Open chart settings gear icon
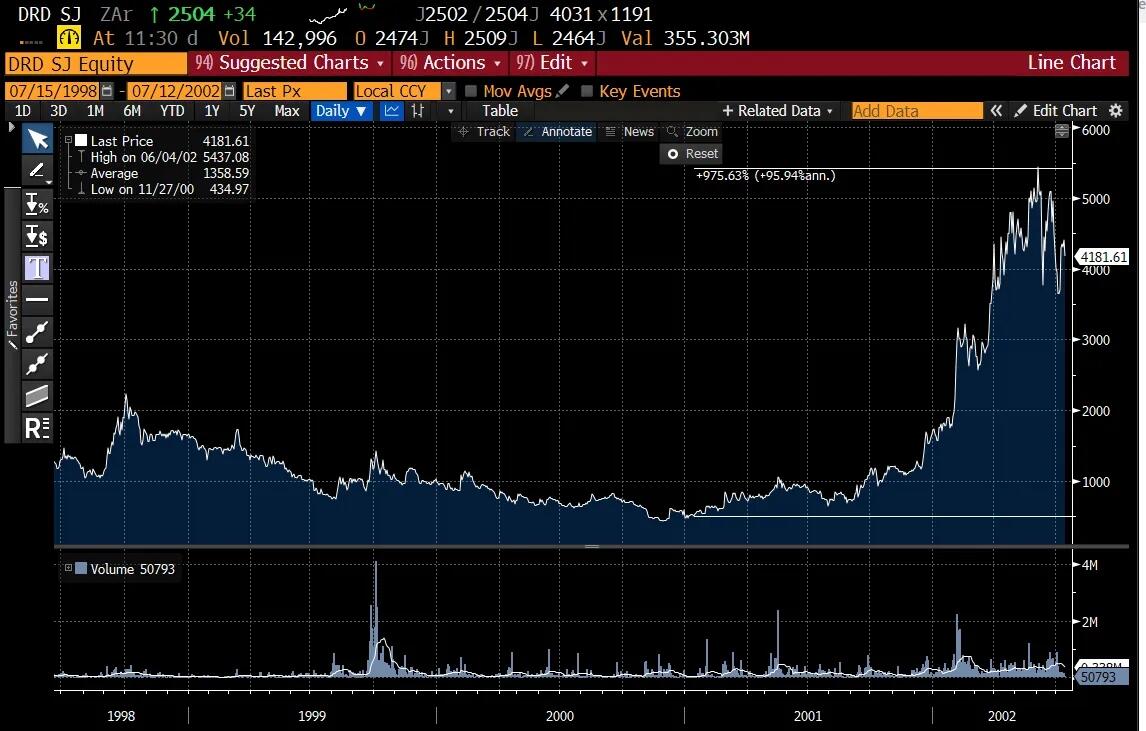1146x731 pixels. (x=1116, y=111)
